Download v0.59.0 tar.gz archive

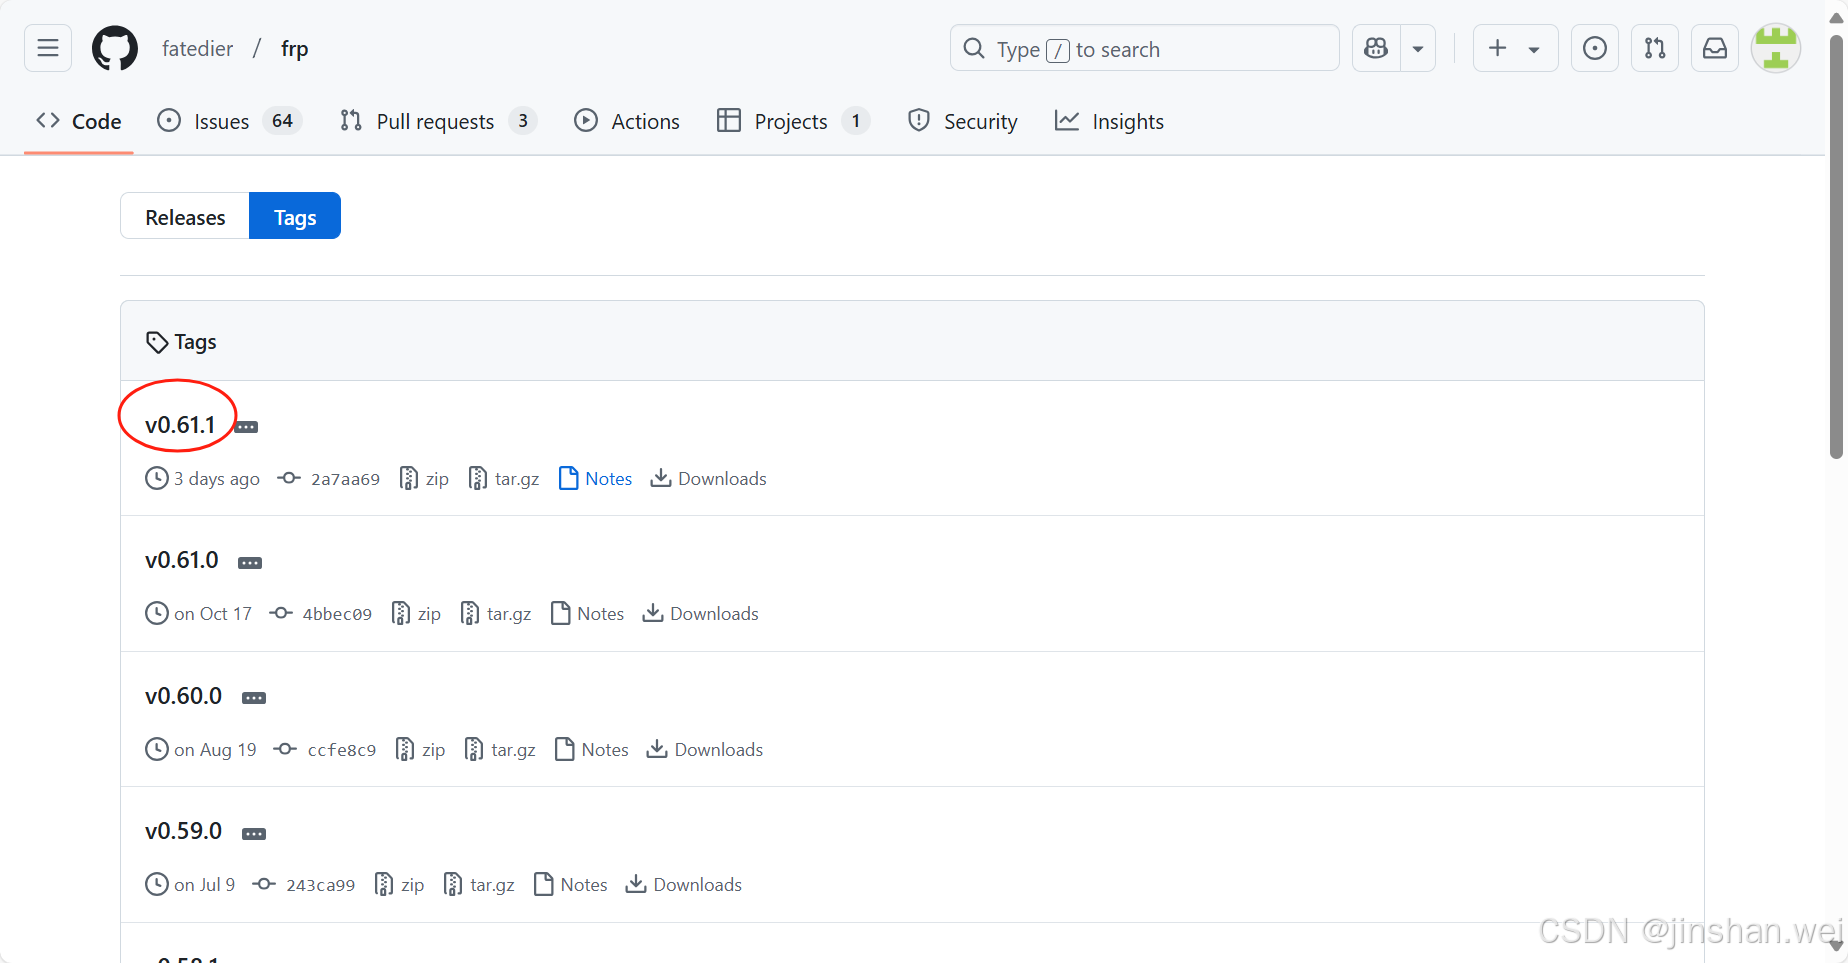point(479,885)
